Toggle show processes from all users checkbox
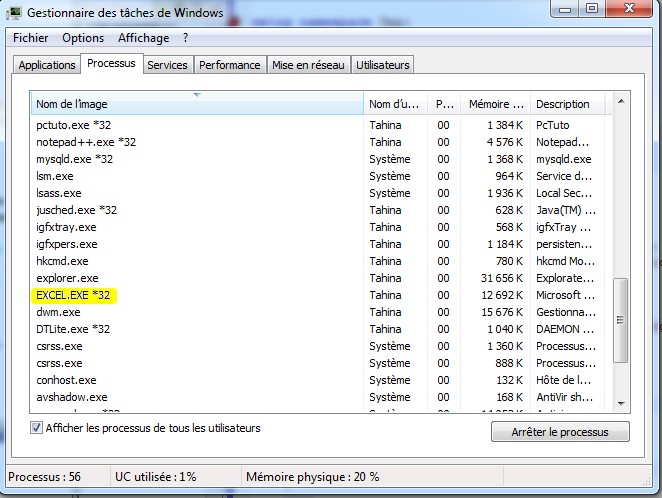Image resolution: width=662 pixels, height=498 pixels. coord(37,428)
